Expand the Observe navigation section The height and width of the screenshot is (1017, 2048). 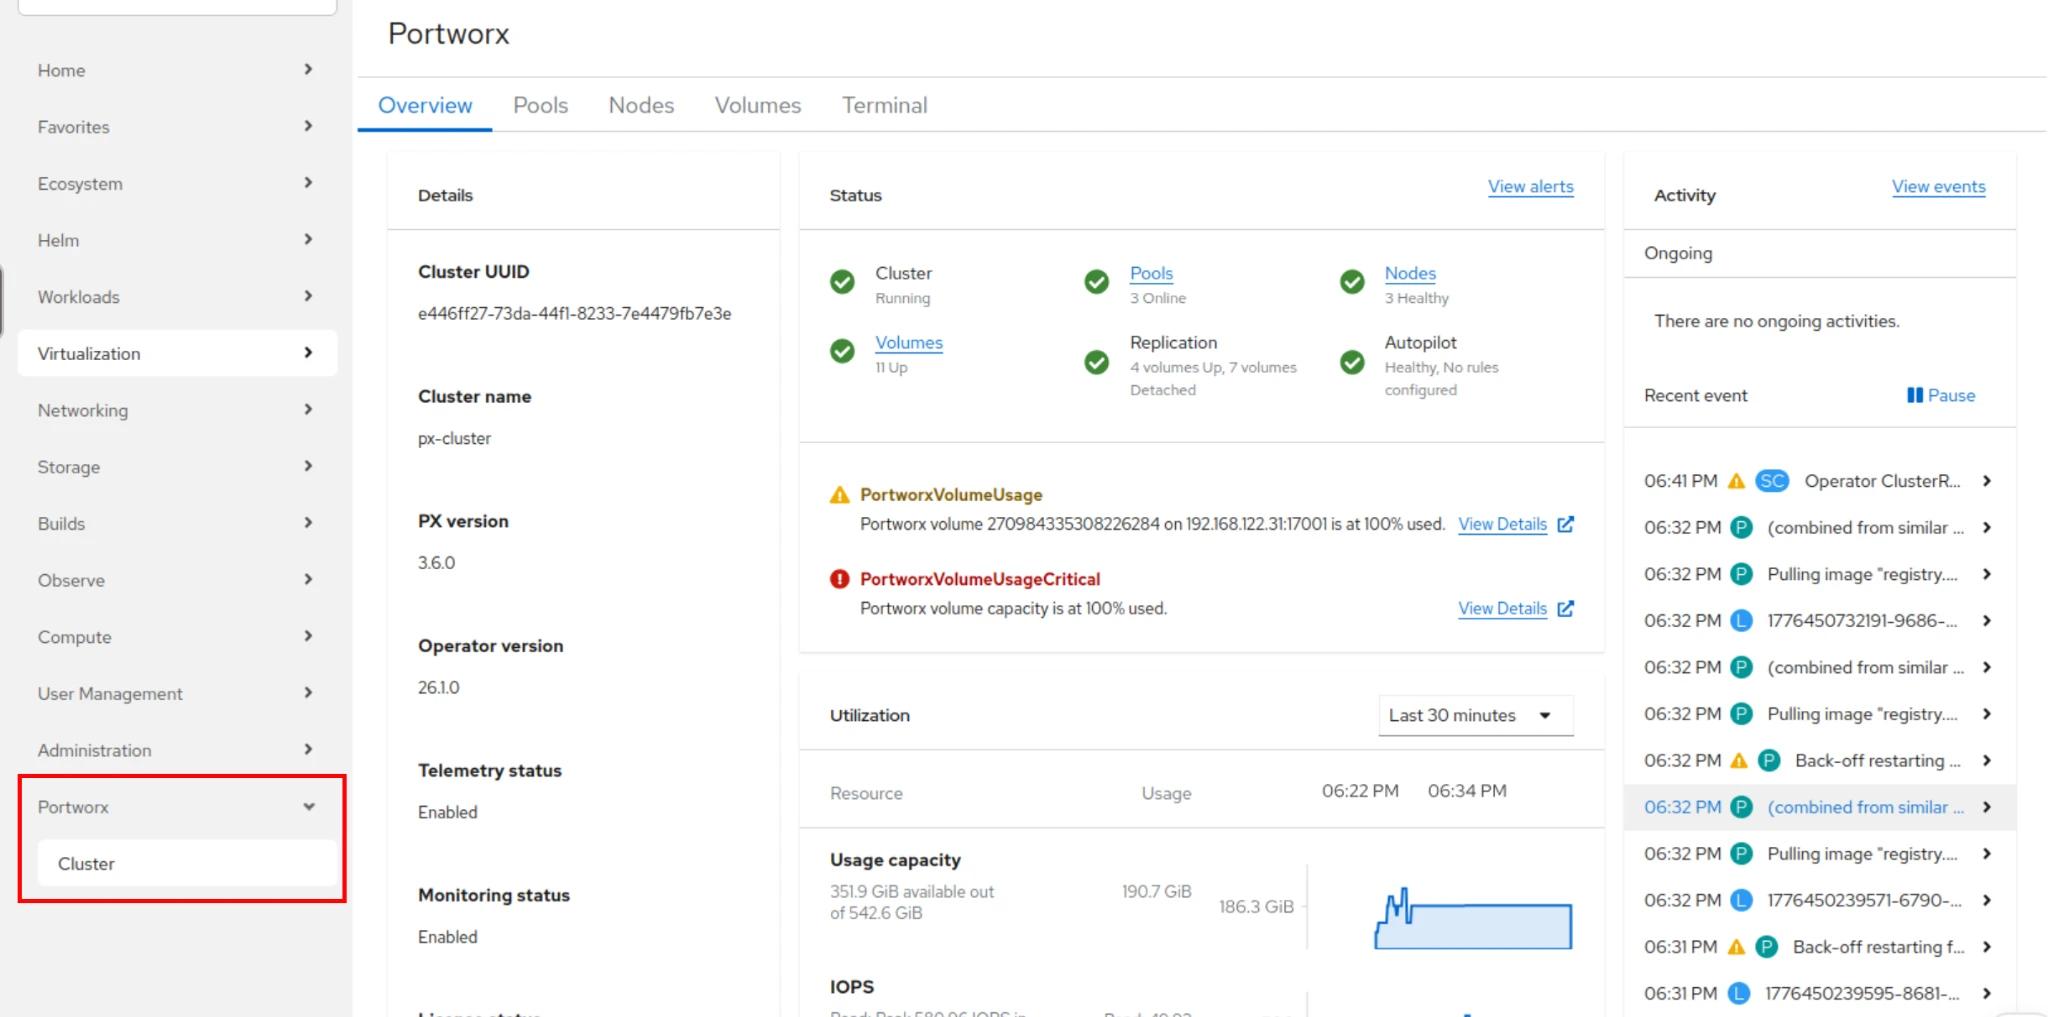(x=177, y=580)
